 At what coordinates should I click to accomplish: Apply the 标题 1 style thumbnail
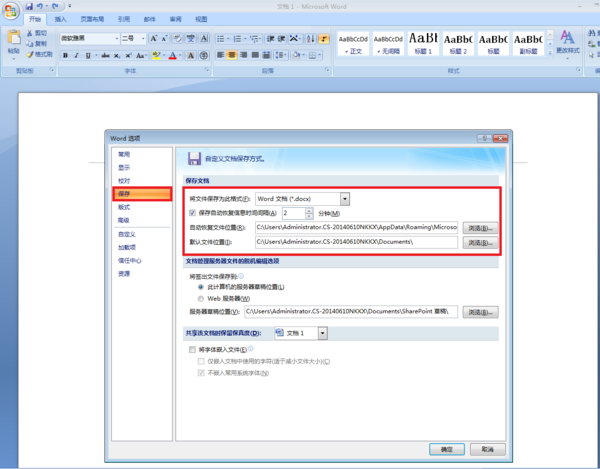(424, 43)
